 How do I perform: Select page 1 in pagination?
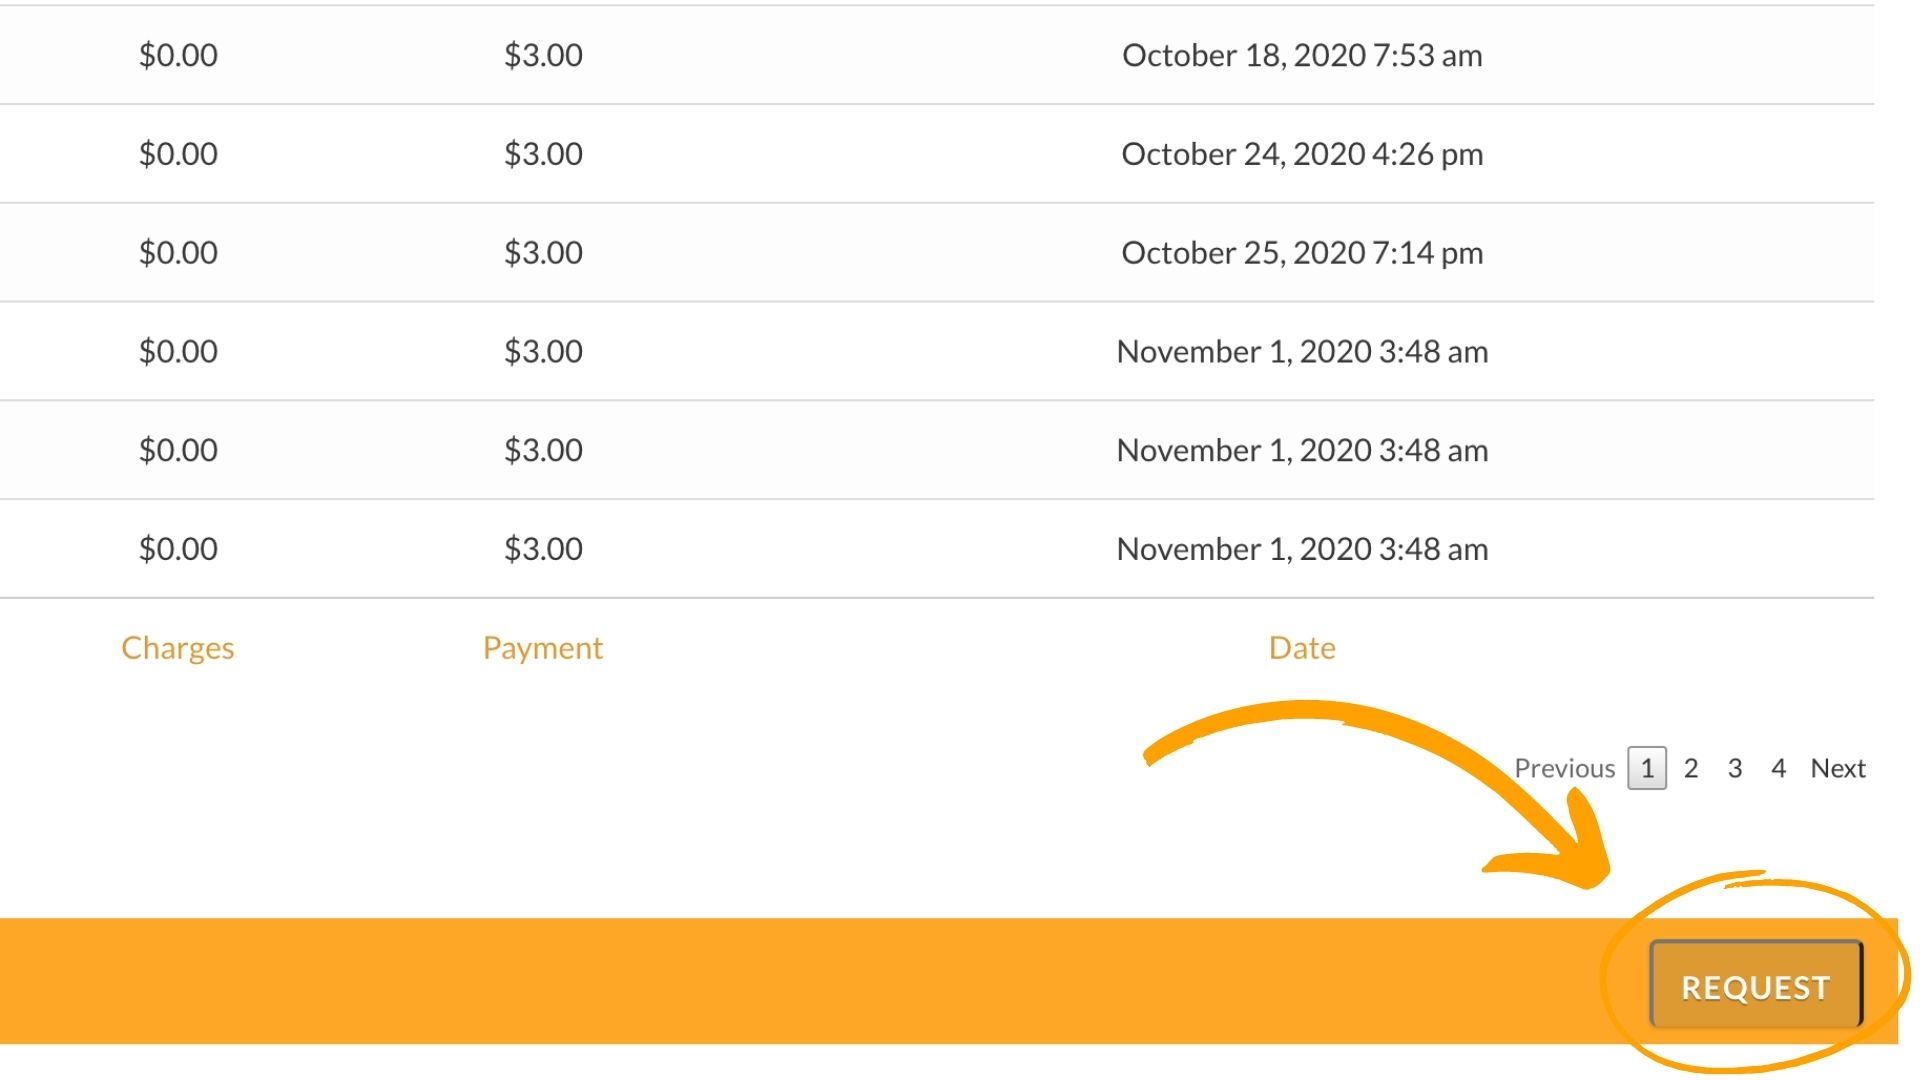(1647, 768)
